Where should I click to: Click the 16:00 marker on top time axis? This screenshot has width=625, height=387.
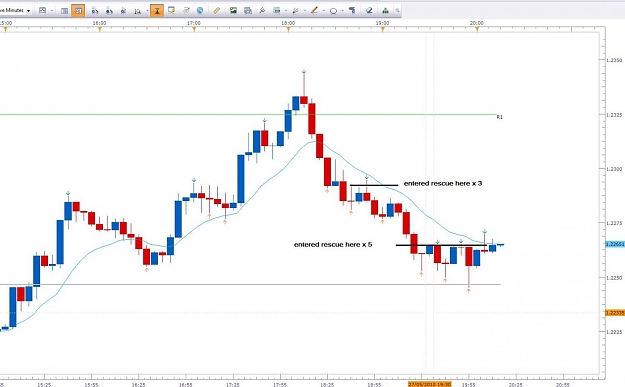(99, 23)
